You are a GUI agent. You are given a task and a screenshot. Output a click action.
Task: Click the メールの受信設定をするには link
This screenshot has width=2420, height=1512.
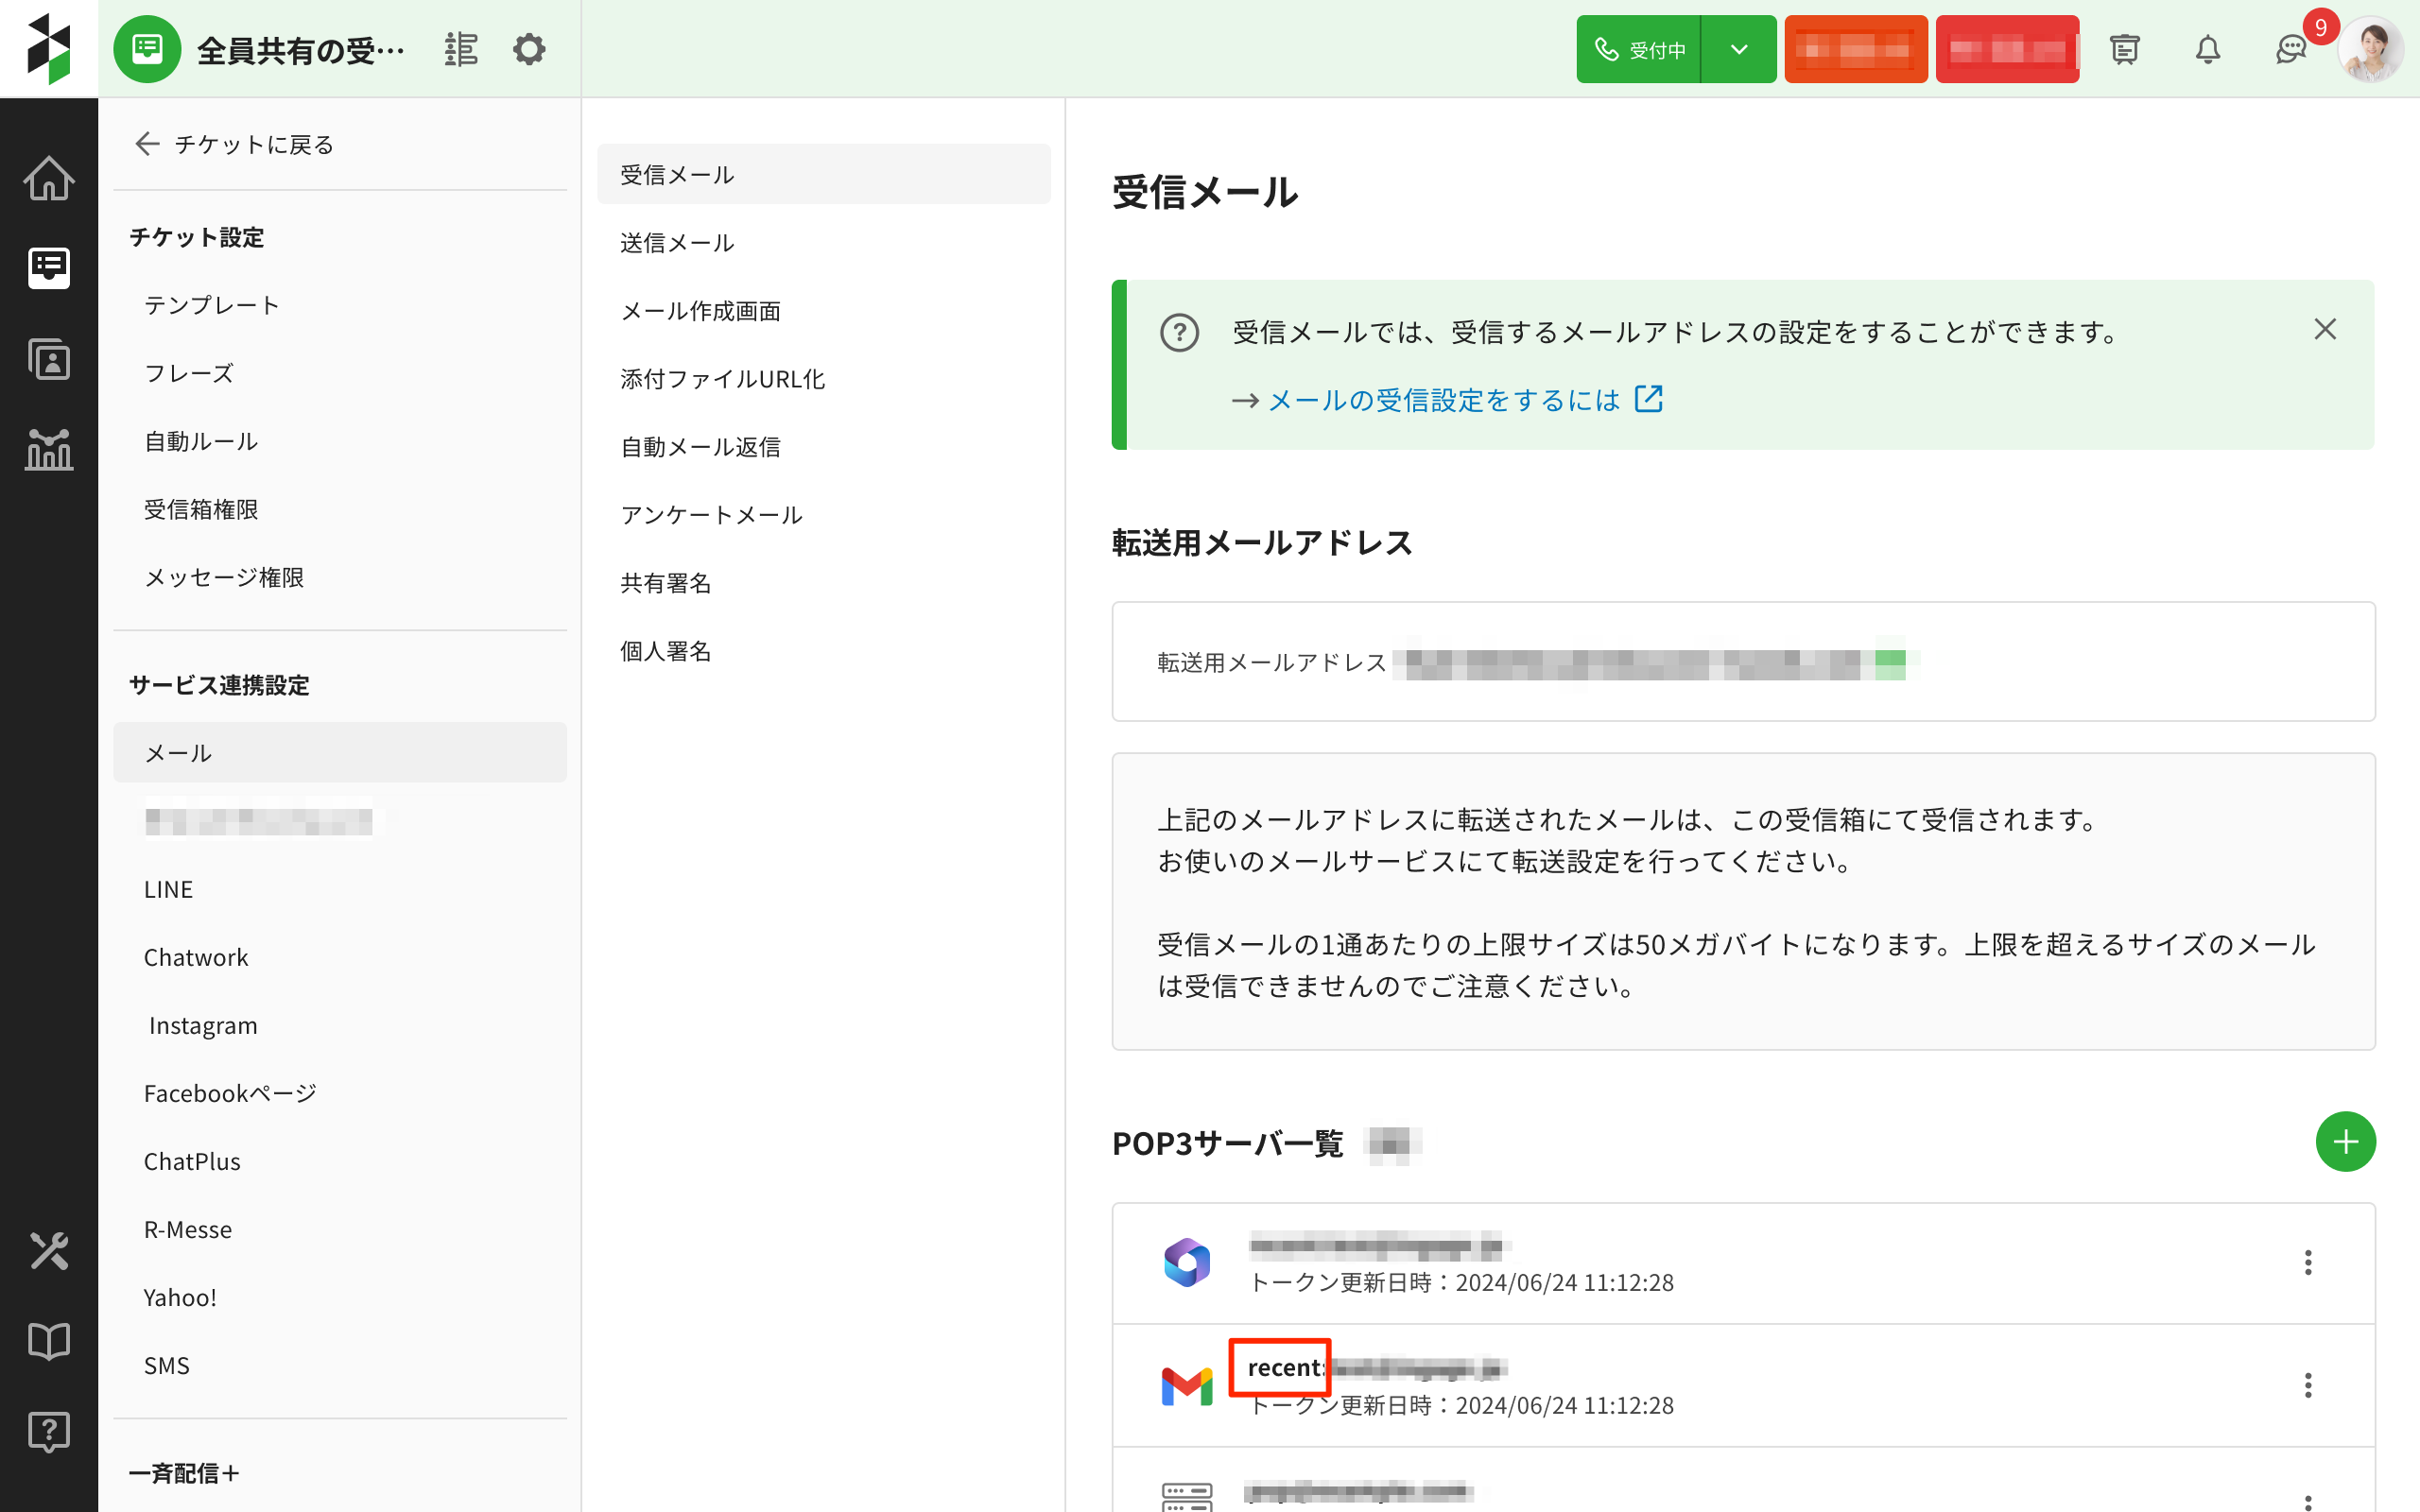click(1444, 401)
